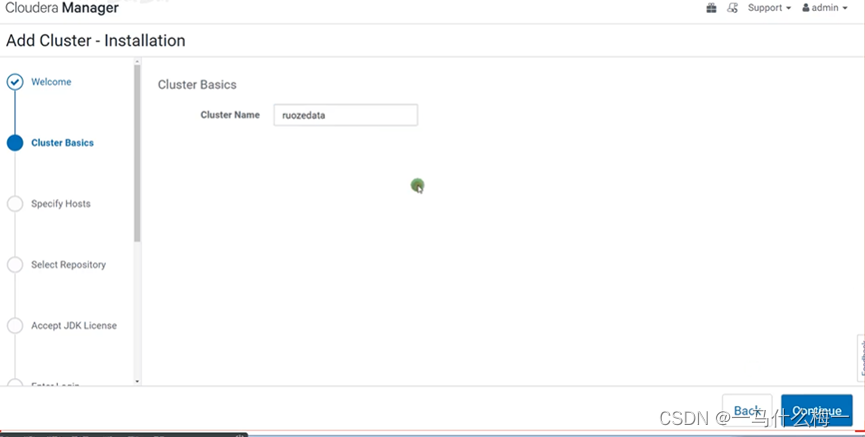The width and height of the screenshot is (865, 437).
Task: Click the steps sidebar scrollbar thumb
Action: (x=137, y=153)
